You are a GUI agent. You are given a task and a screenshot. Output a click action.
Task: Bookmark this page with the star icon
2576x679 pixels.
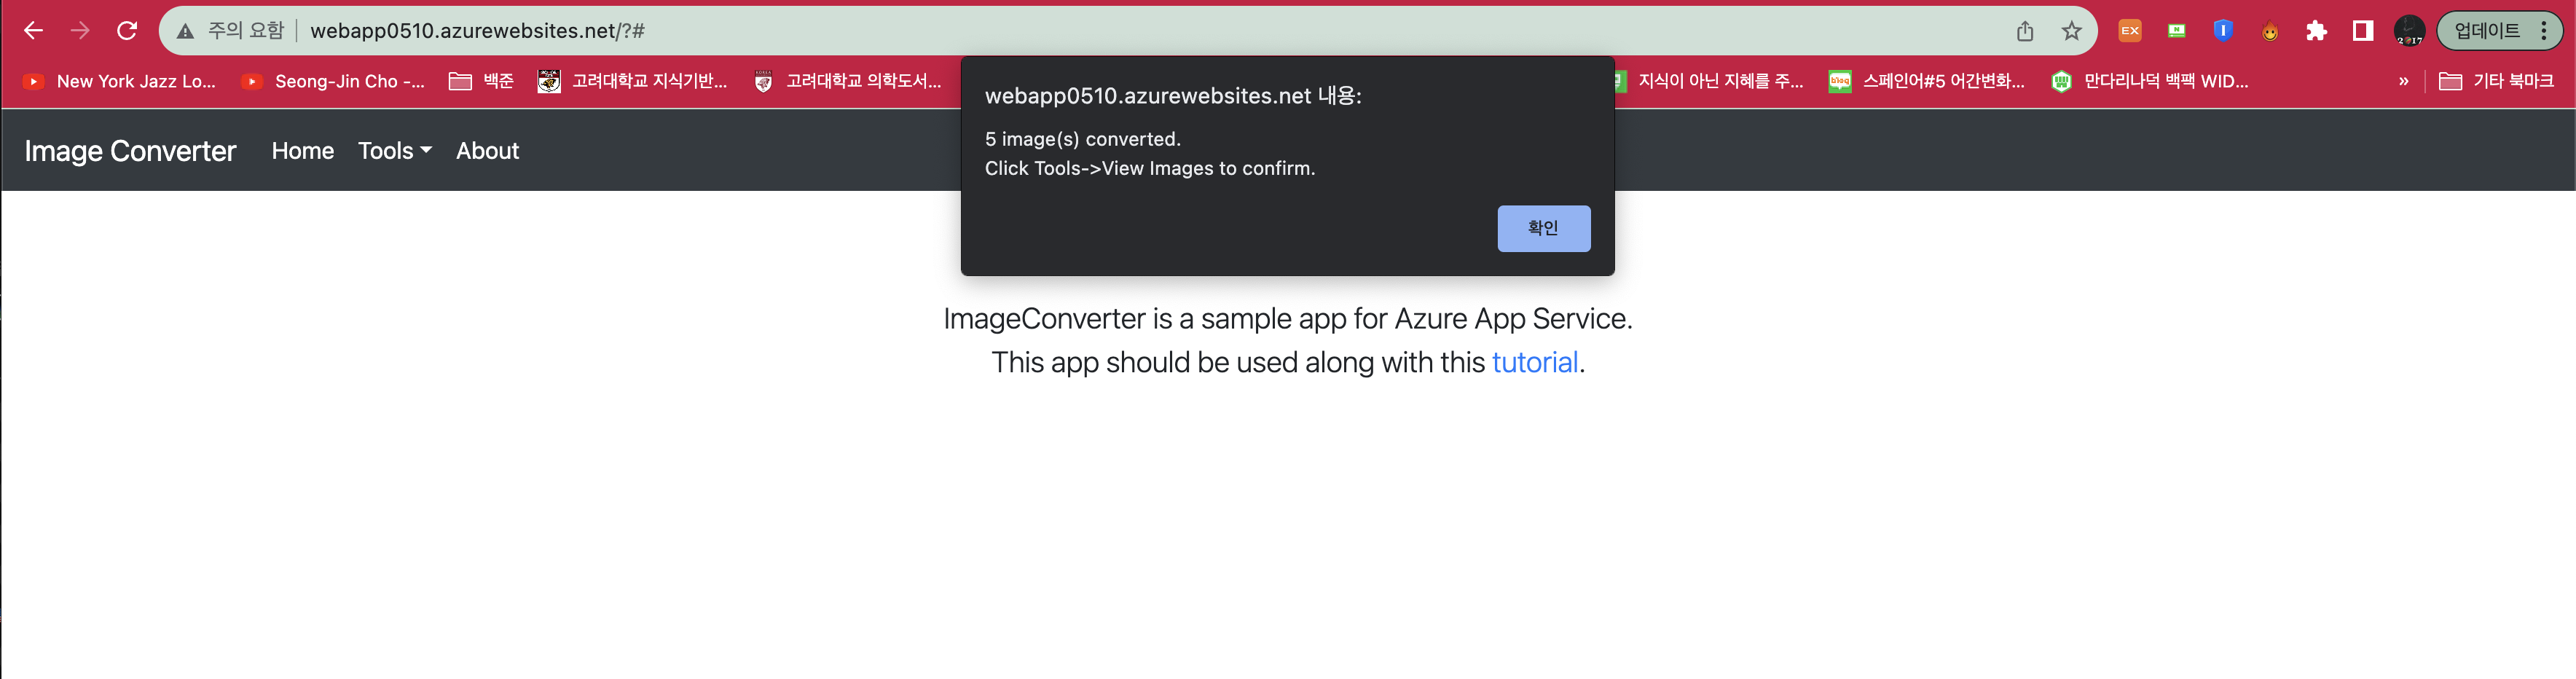pos(2071,31)
